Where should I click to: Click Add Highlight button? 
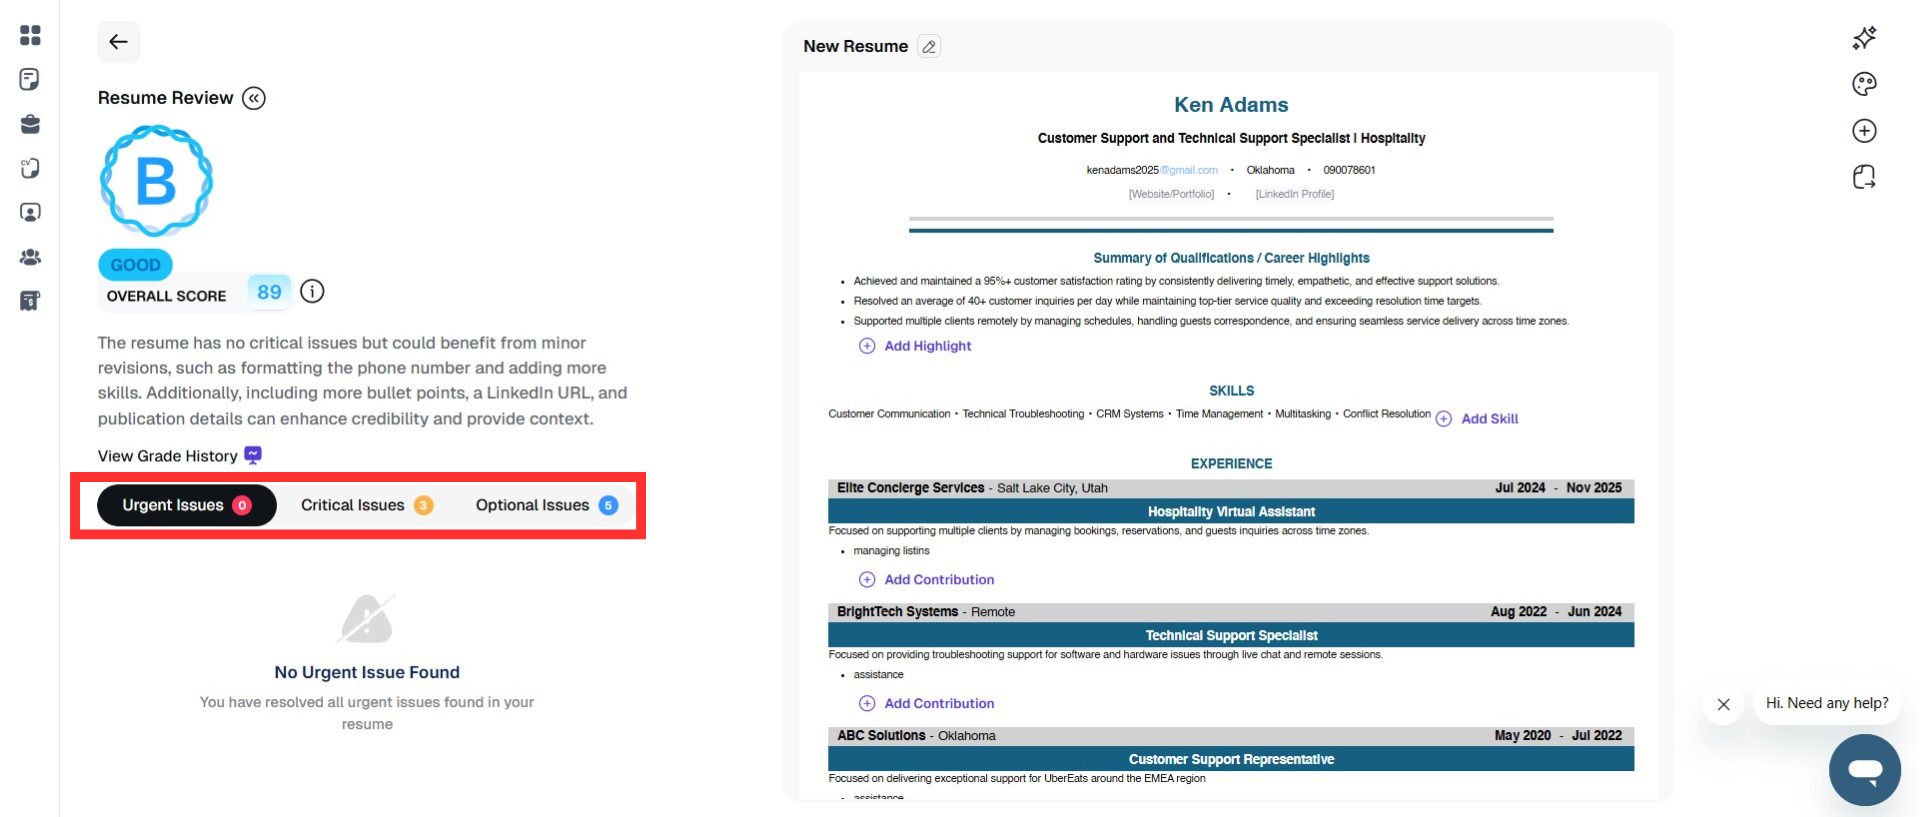point(915,346)
